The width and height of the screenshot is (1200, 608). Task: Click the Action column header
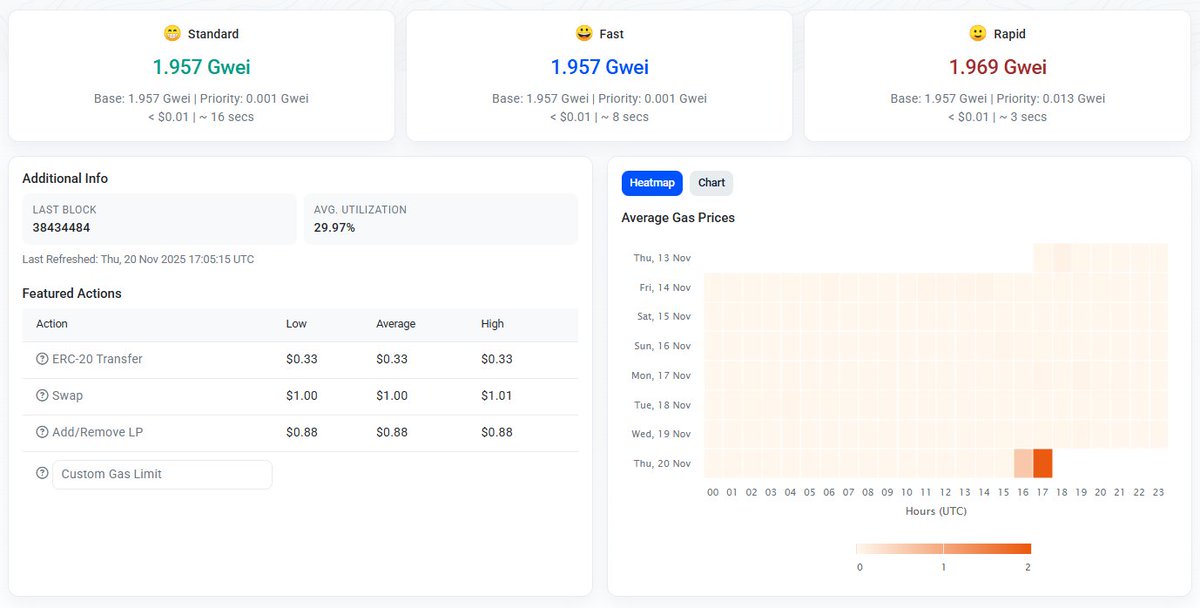pyautogui.click(x=52, y=324)
